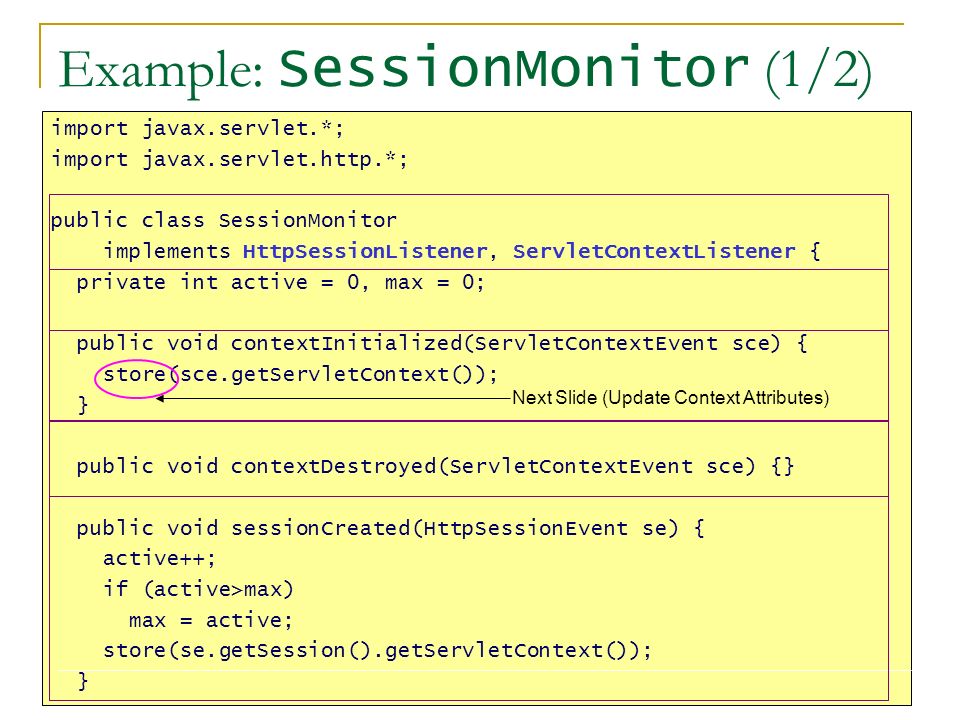Click the contextInitialized method signature
This screenshot has height=720, width=960.
click(442, 343)
